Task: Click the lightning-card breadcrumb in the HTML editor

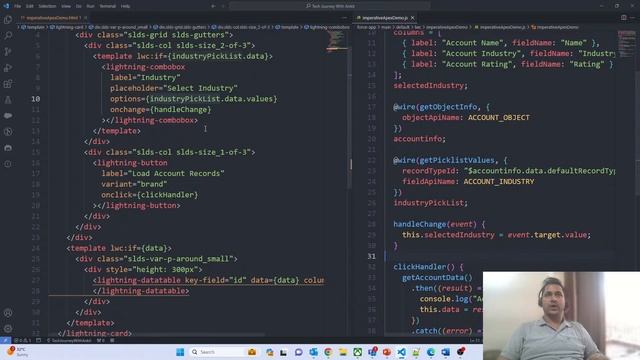Action: click(68, 27)
